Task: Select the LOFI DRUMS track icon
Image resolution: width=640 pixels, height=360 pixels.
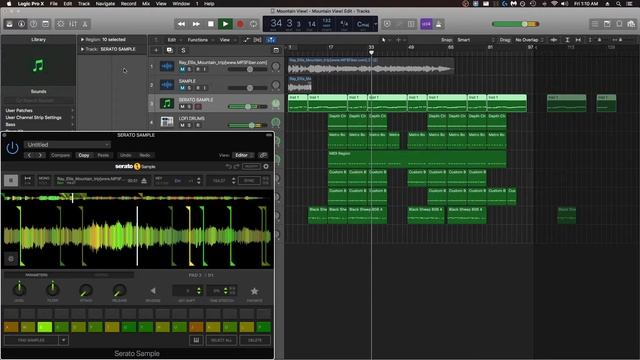Action: point(167,122)
